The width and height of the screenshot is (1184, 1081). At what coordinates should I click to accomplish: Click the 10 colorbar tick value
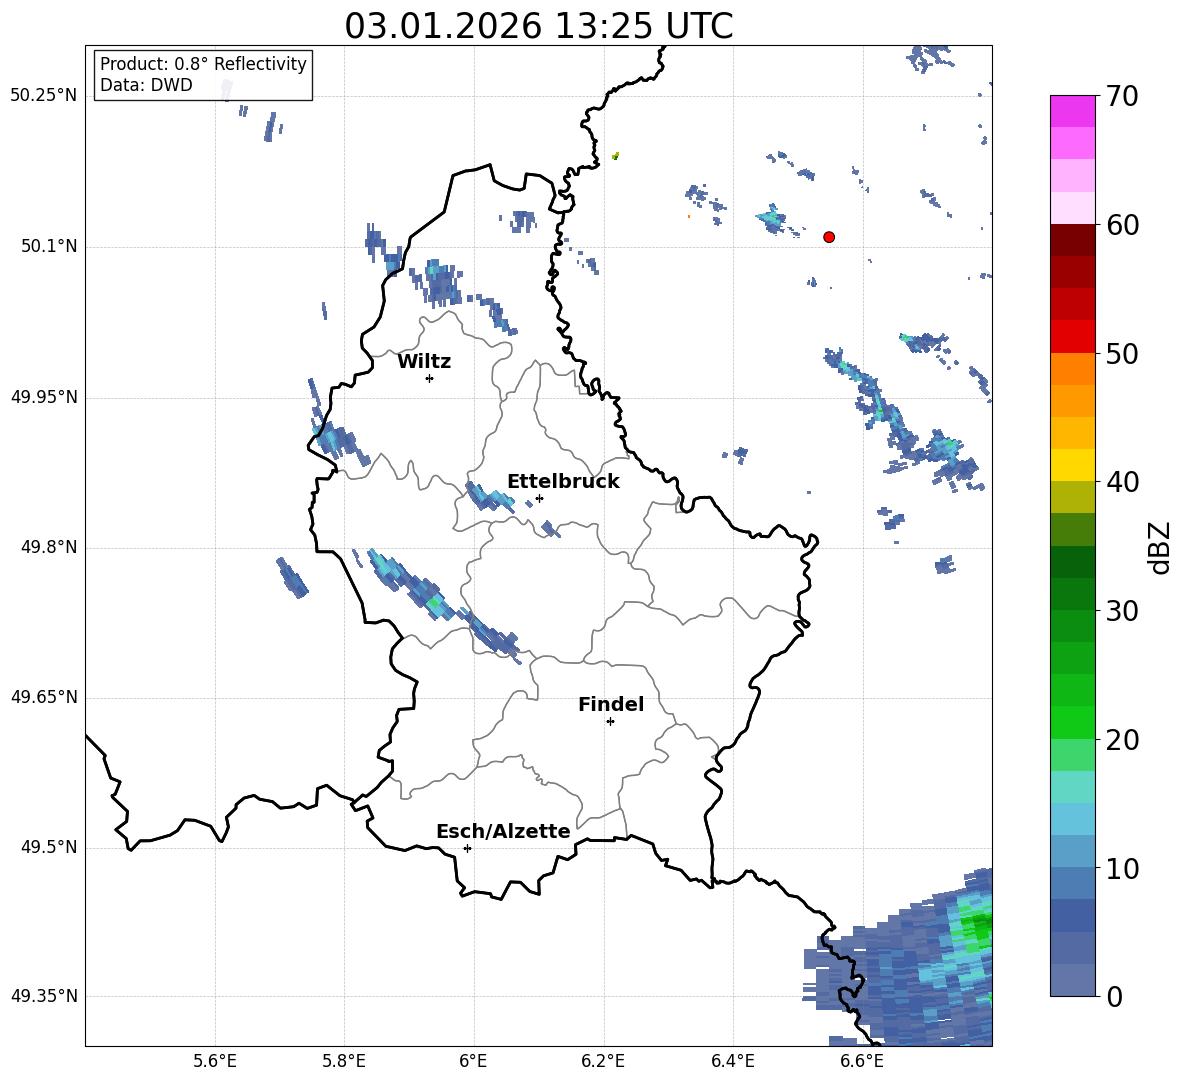1122,868
